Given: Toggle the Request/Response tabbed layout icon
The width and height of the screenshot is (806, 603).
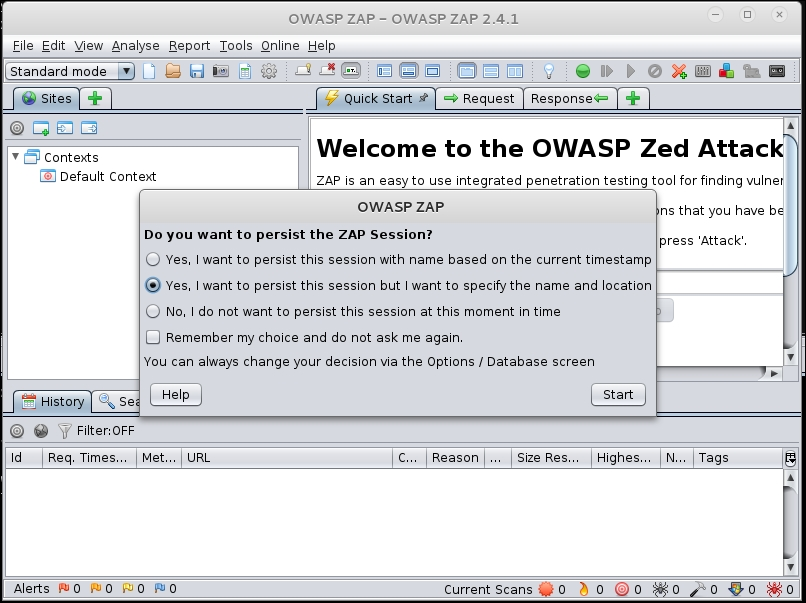Looking at the screenshot, I should [467, 71].
